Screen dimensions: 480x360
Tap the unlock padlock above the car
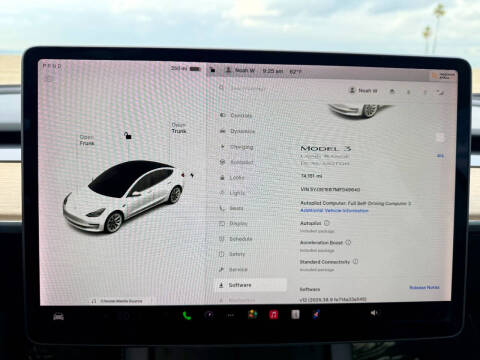(128, 135)
